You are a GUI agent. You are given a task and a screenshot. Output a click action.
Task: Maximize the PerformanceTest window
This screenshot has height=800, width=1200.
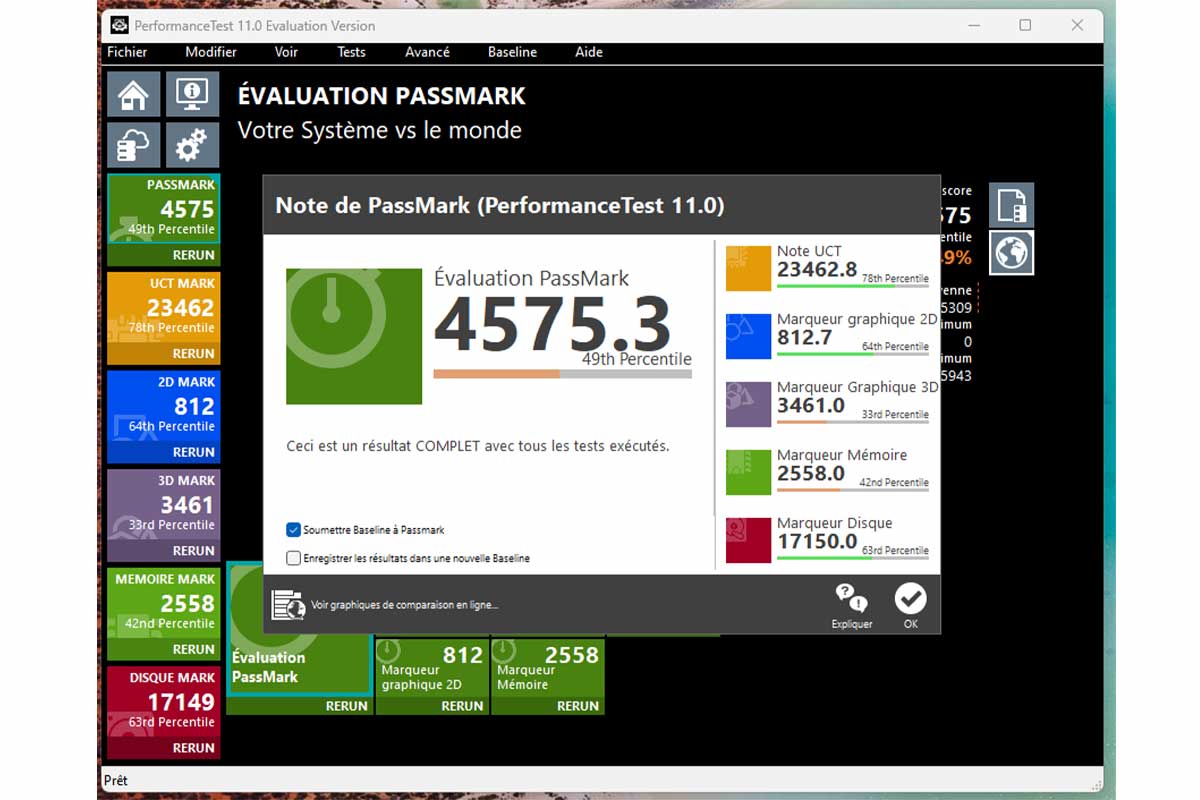[x=1025, y=25]
